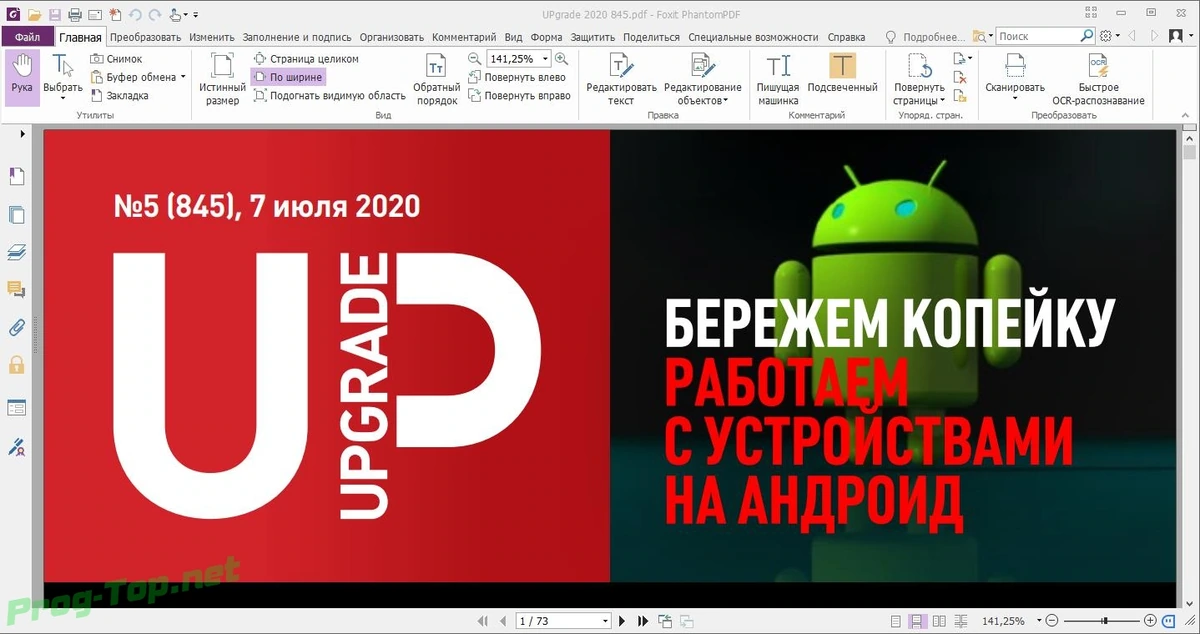This screenshot has width=1200, height=634.
Task: Open Редактировать текст edit text tool
Action: 621,79
